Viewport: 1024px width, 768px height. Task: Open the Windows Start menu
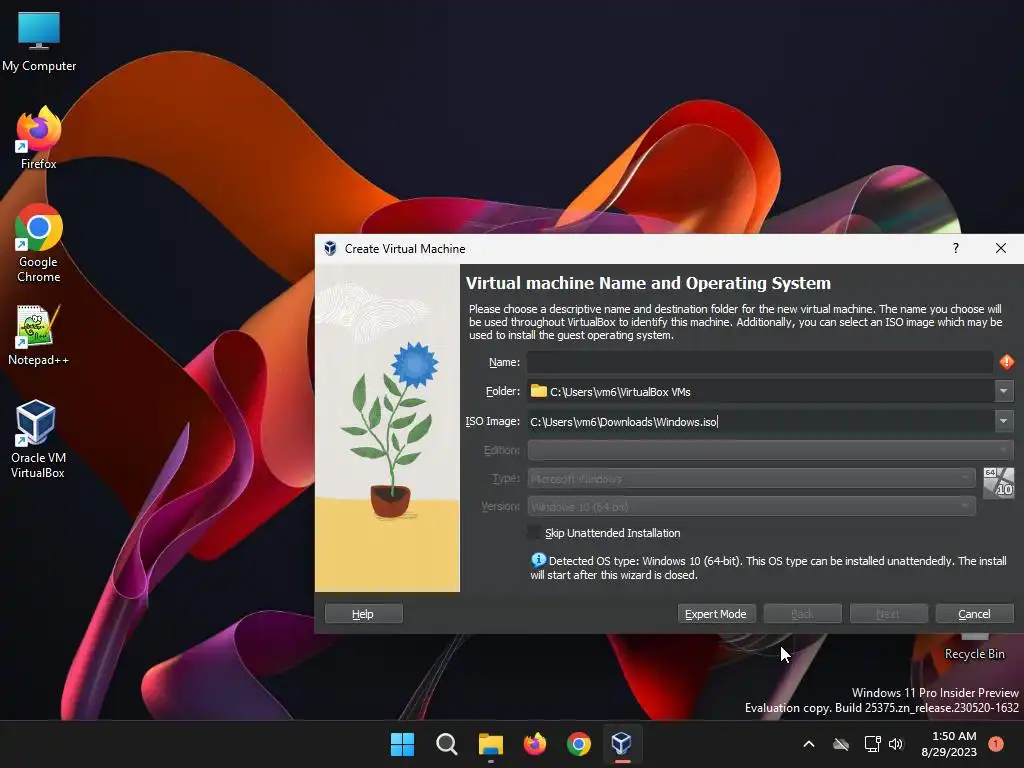(402, 744)
